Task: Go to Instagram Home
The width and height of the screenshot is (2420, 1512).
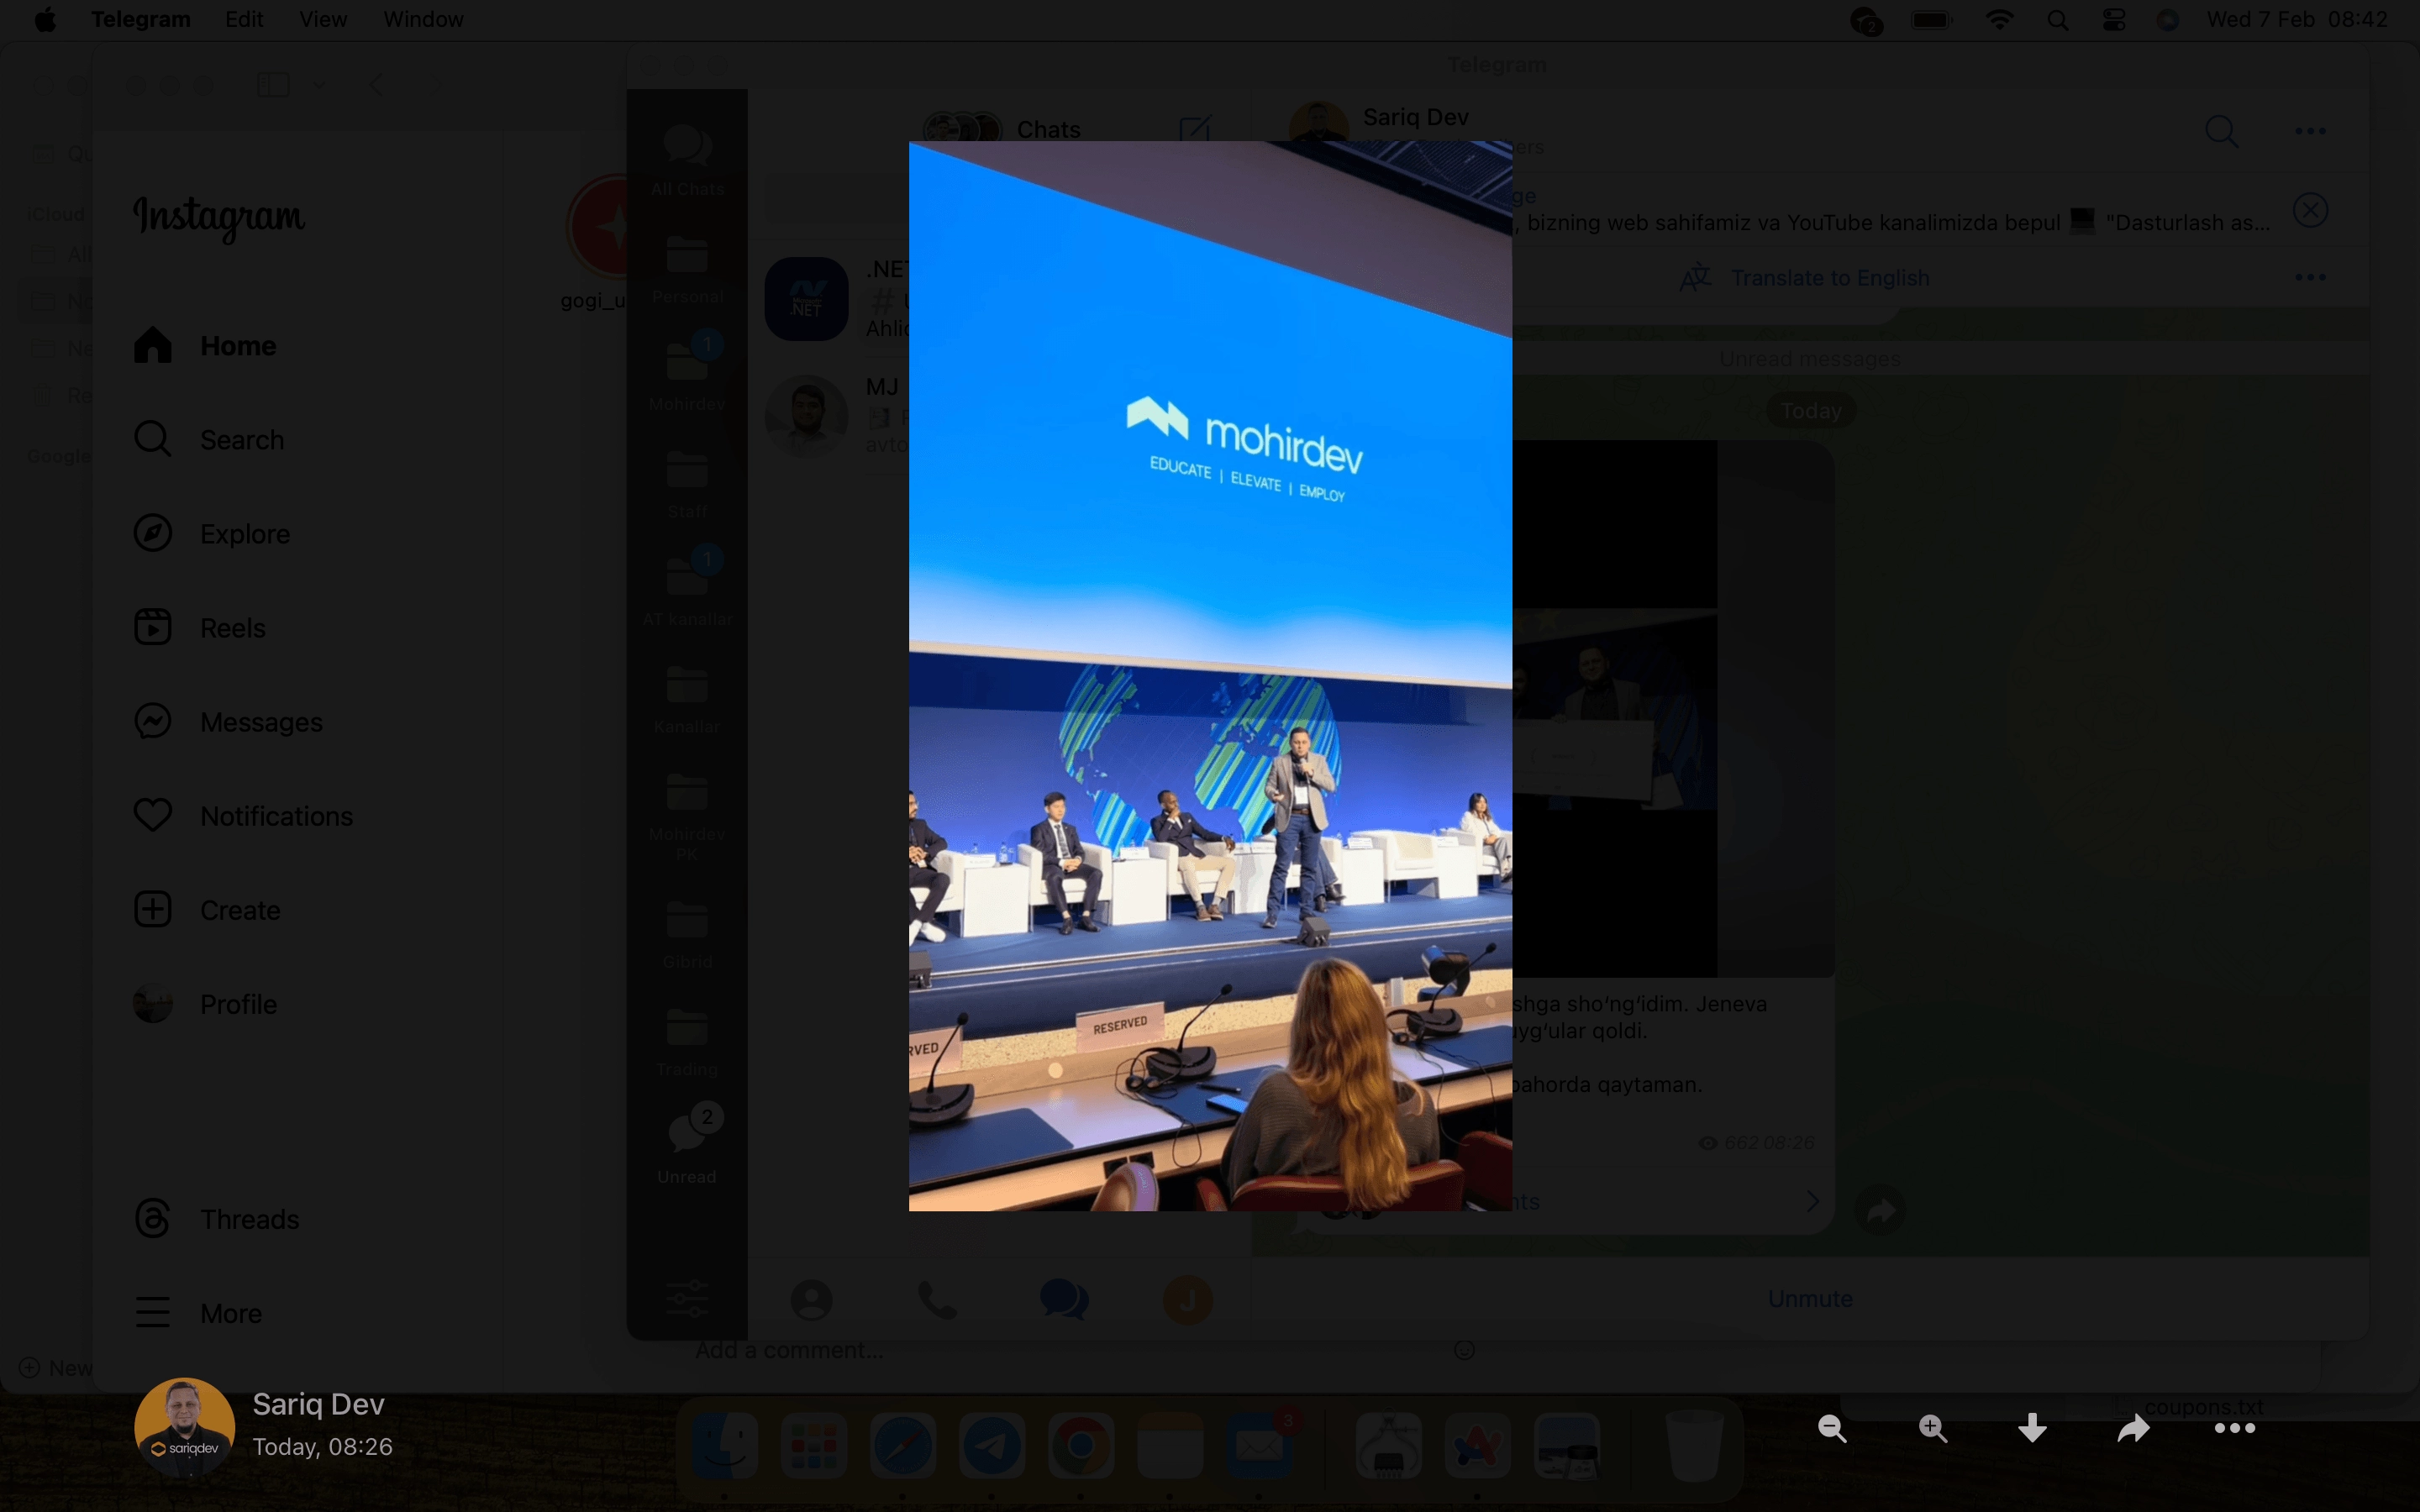Action: tap(205, 346)
